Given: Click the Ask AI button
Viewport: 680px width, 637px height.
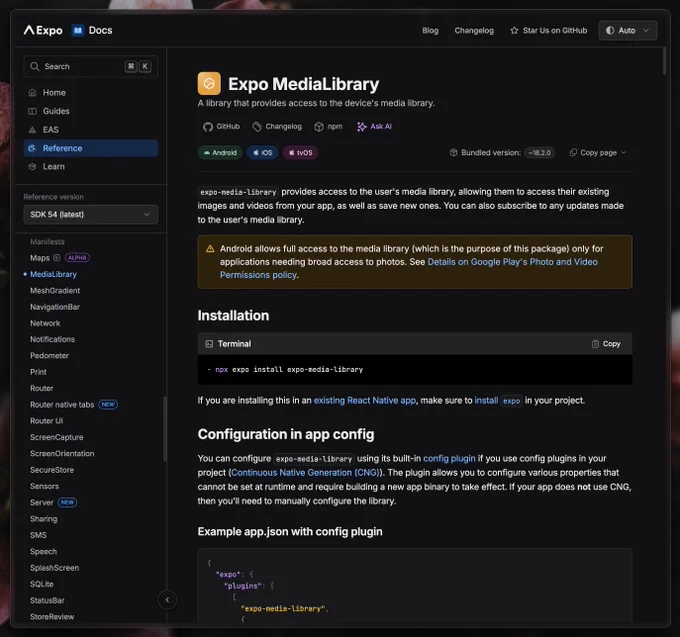Looking at the screenshot, I should pyautogui.click(x=374, y=127).
